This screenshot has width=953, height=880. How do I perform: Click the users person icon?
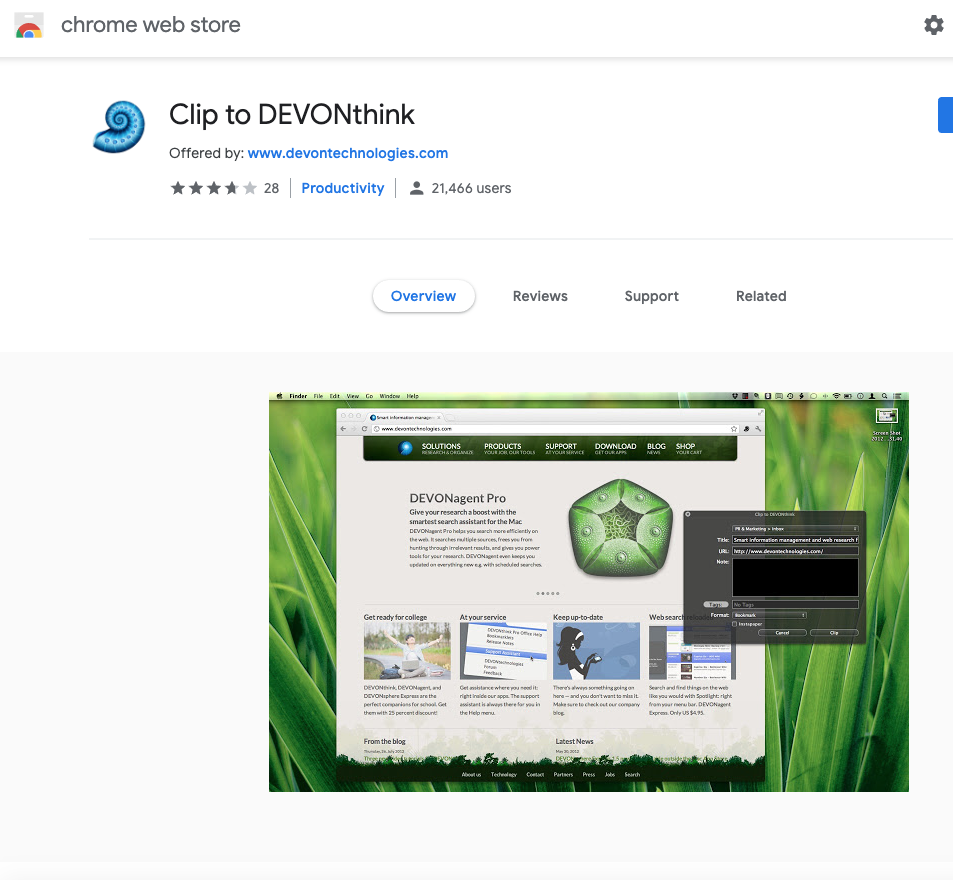(x=416, y=188)
